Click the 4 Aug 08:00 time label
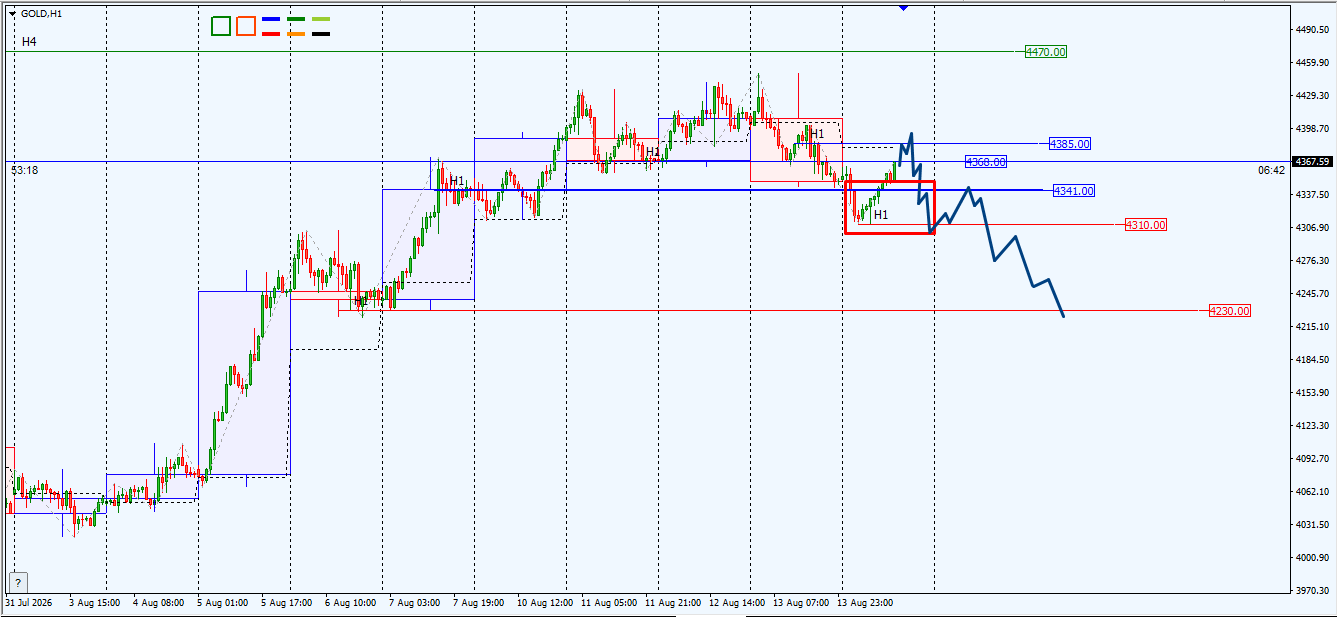Screen dimensions: 1337x617 (x=159, y=603)
